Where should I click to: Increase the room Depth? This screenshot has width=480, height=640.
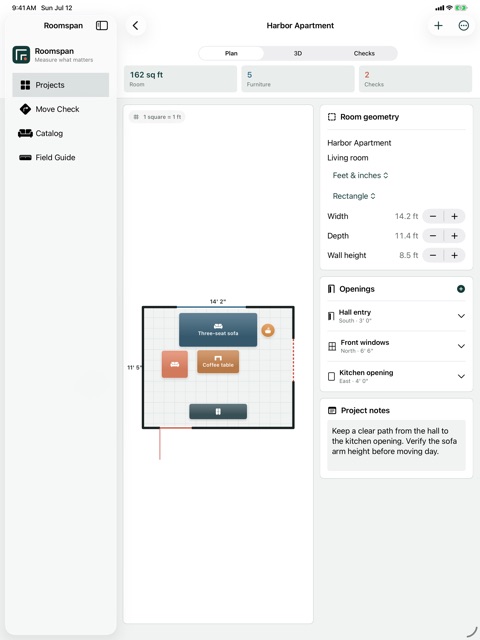tap(454, 236)
